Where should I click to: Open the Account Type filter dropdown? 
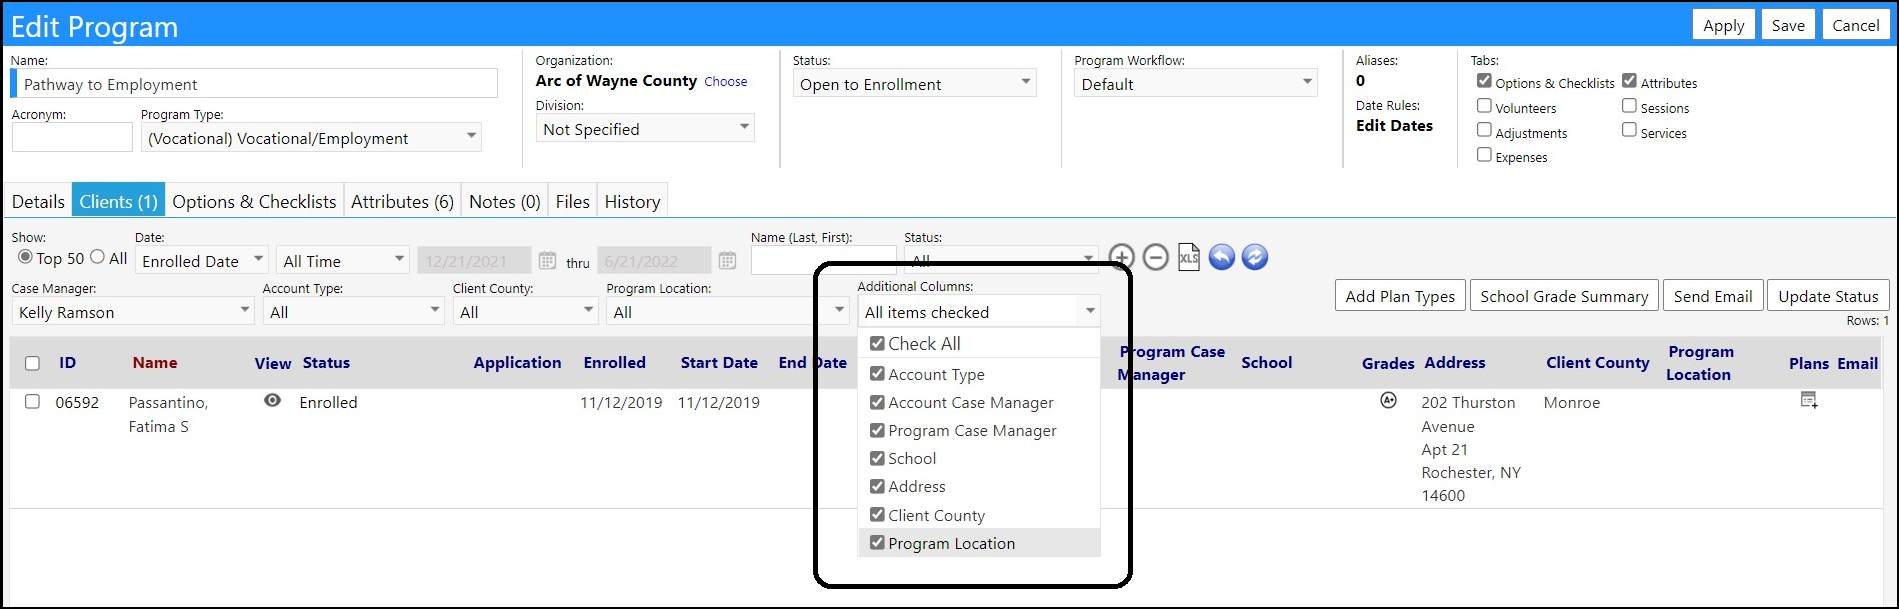click(353, 312)
